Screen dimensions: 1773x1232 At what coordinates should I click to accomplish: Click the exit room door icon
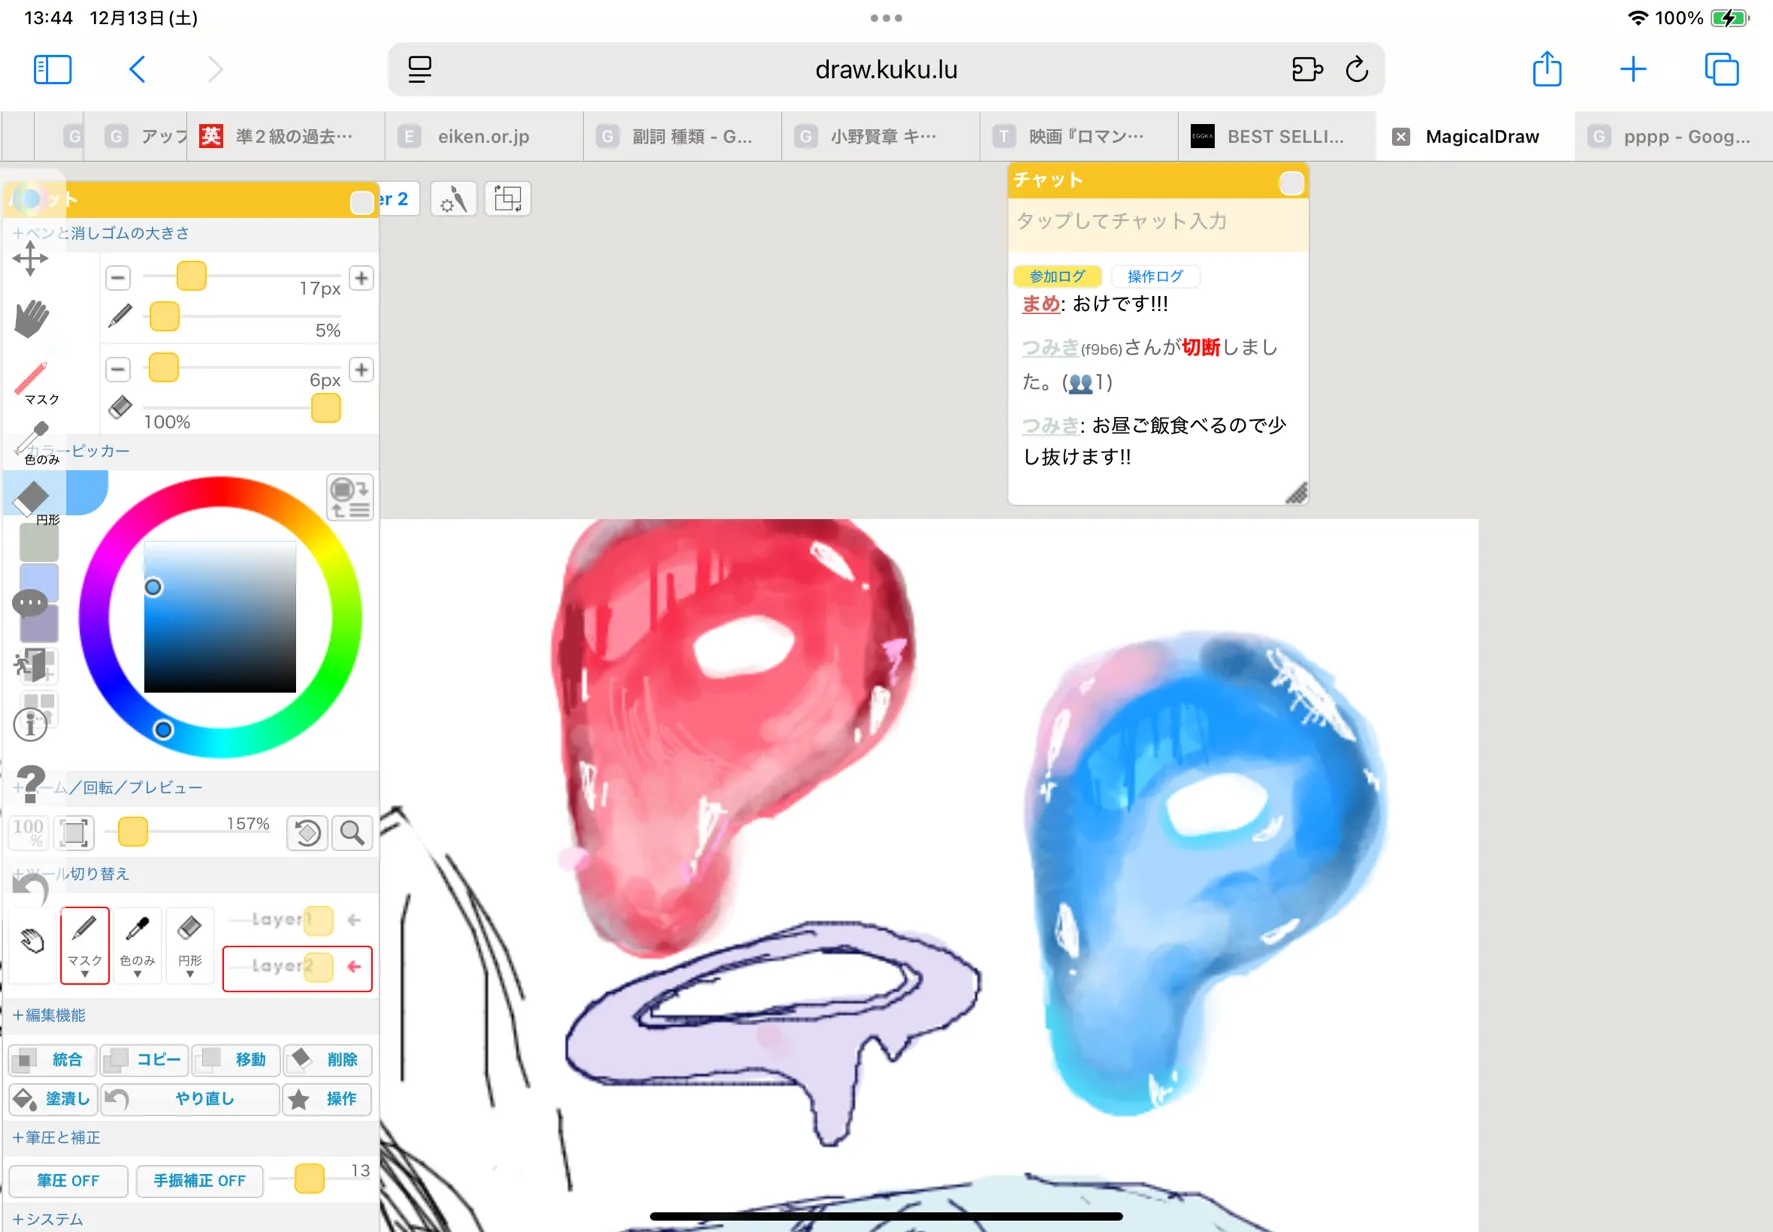tap(32, 665)
